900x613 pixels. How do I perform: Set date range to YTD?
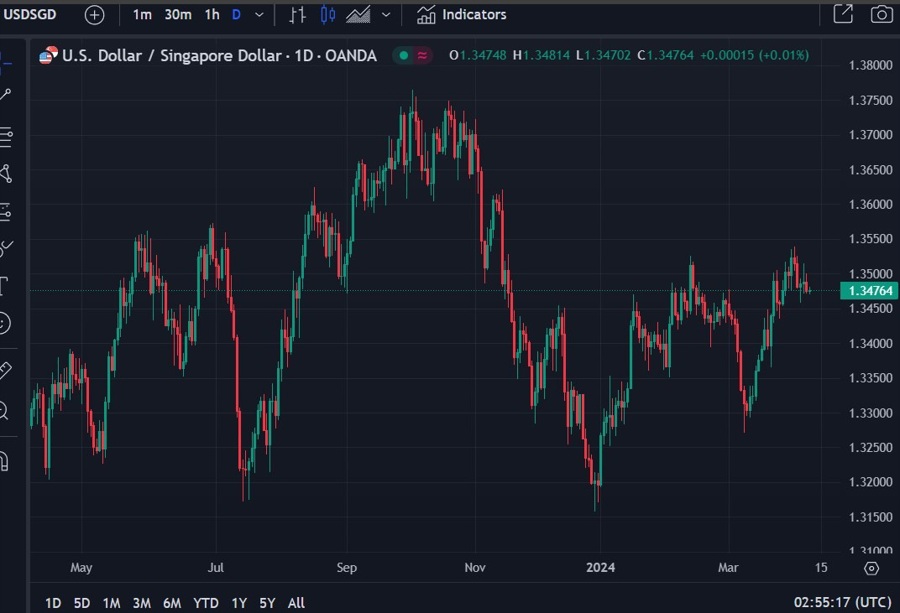pos(205,603)
